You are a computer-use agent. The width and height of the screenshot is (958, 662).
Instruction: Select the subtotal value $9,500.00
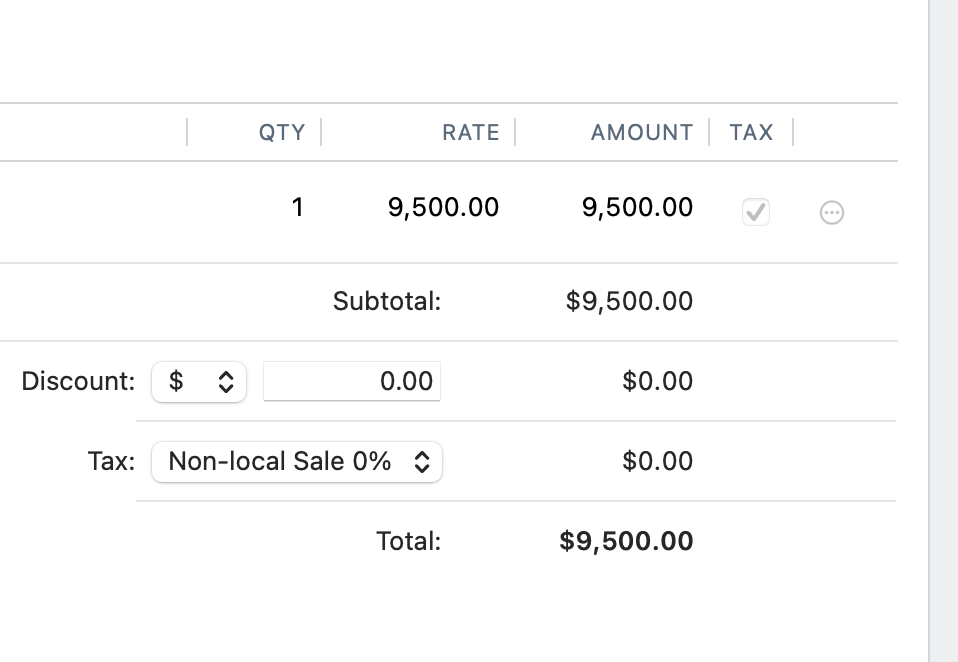pyautogui.click(x=629, y=301)
